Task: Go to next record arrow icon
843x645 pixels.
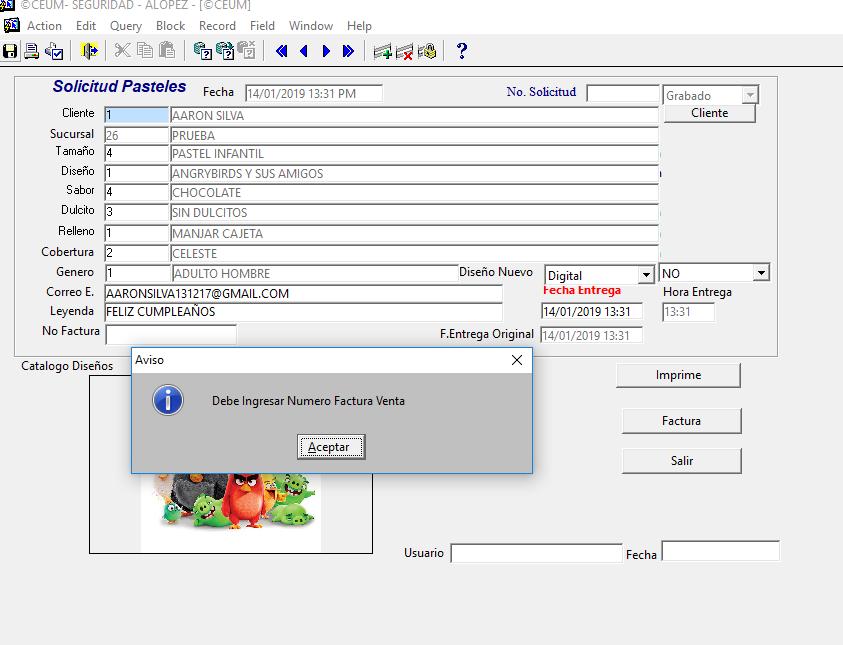Action: point(326,51)
